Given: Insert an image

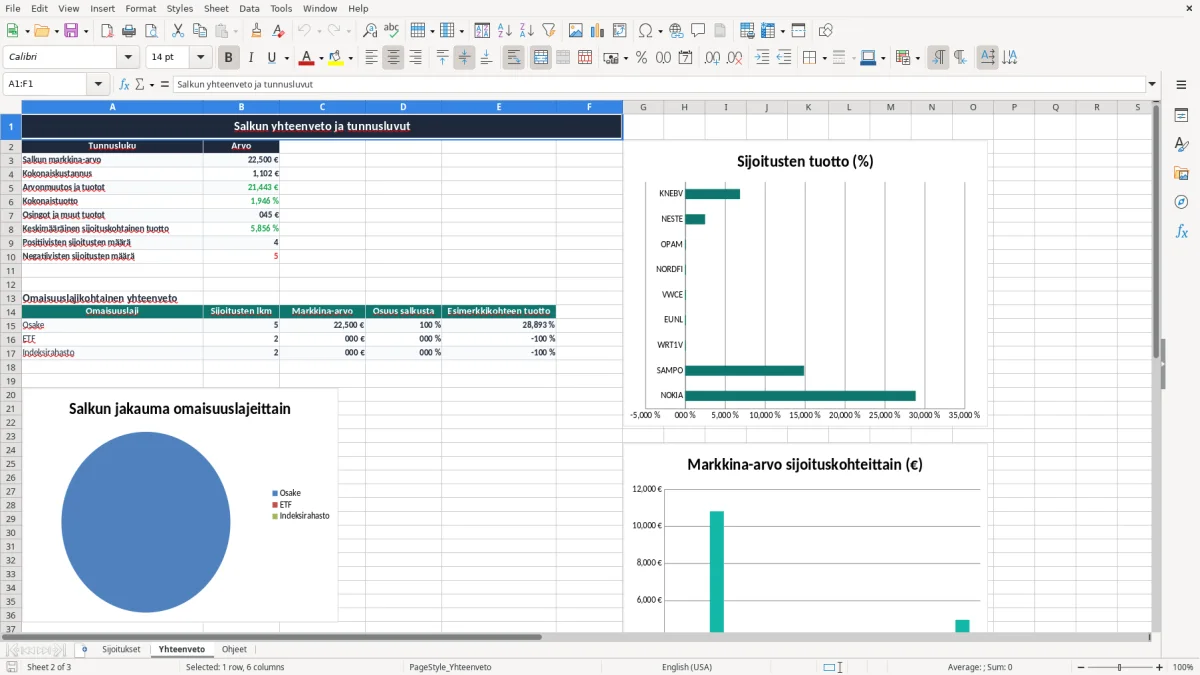Looking at the screenshot, I should pos(575,31).
